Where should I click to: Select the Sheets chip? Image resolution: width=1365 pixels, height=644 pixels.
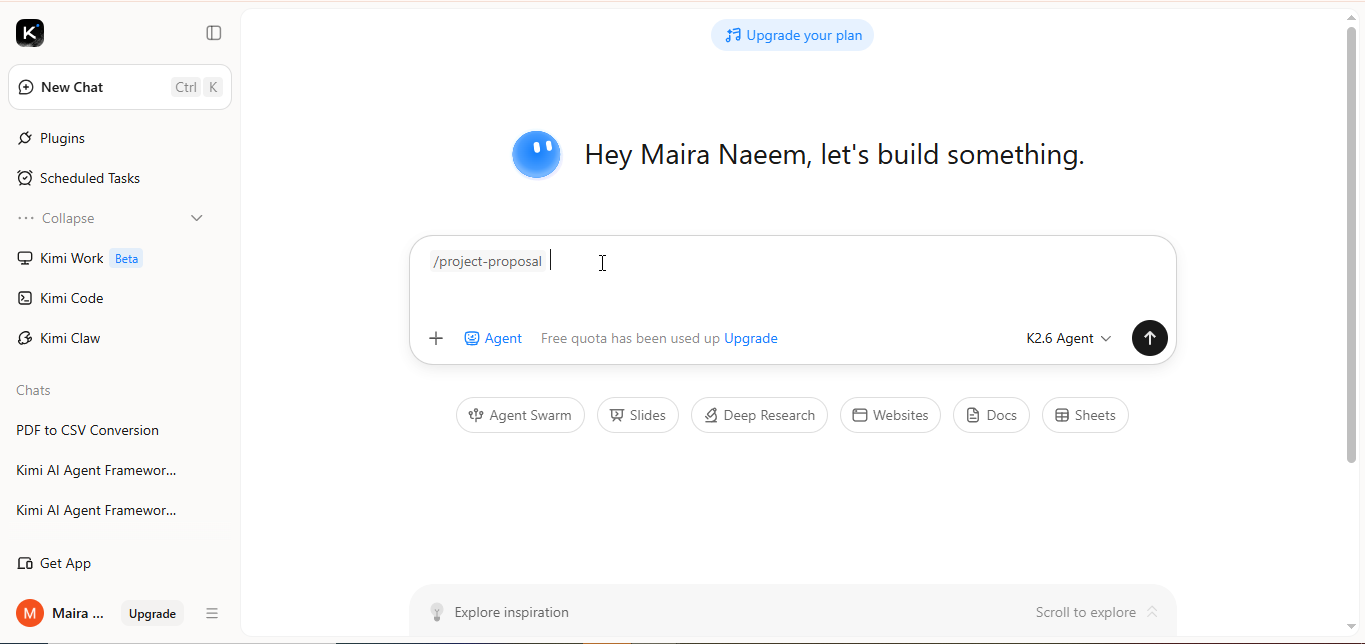click(x=1085, y=415)
